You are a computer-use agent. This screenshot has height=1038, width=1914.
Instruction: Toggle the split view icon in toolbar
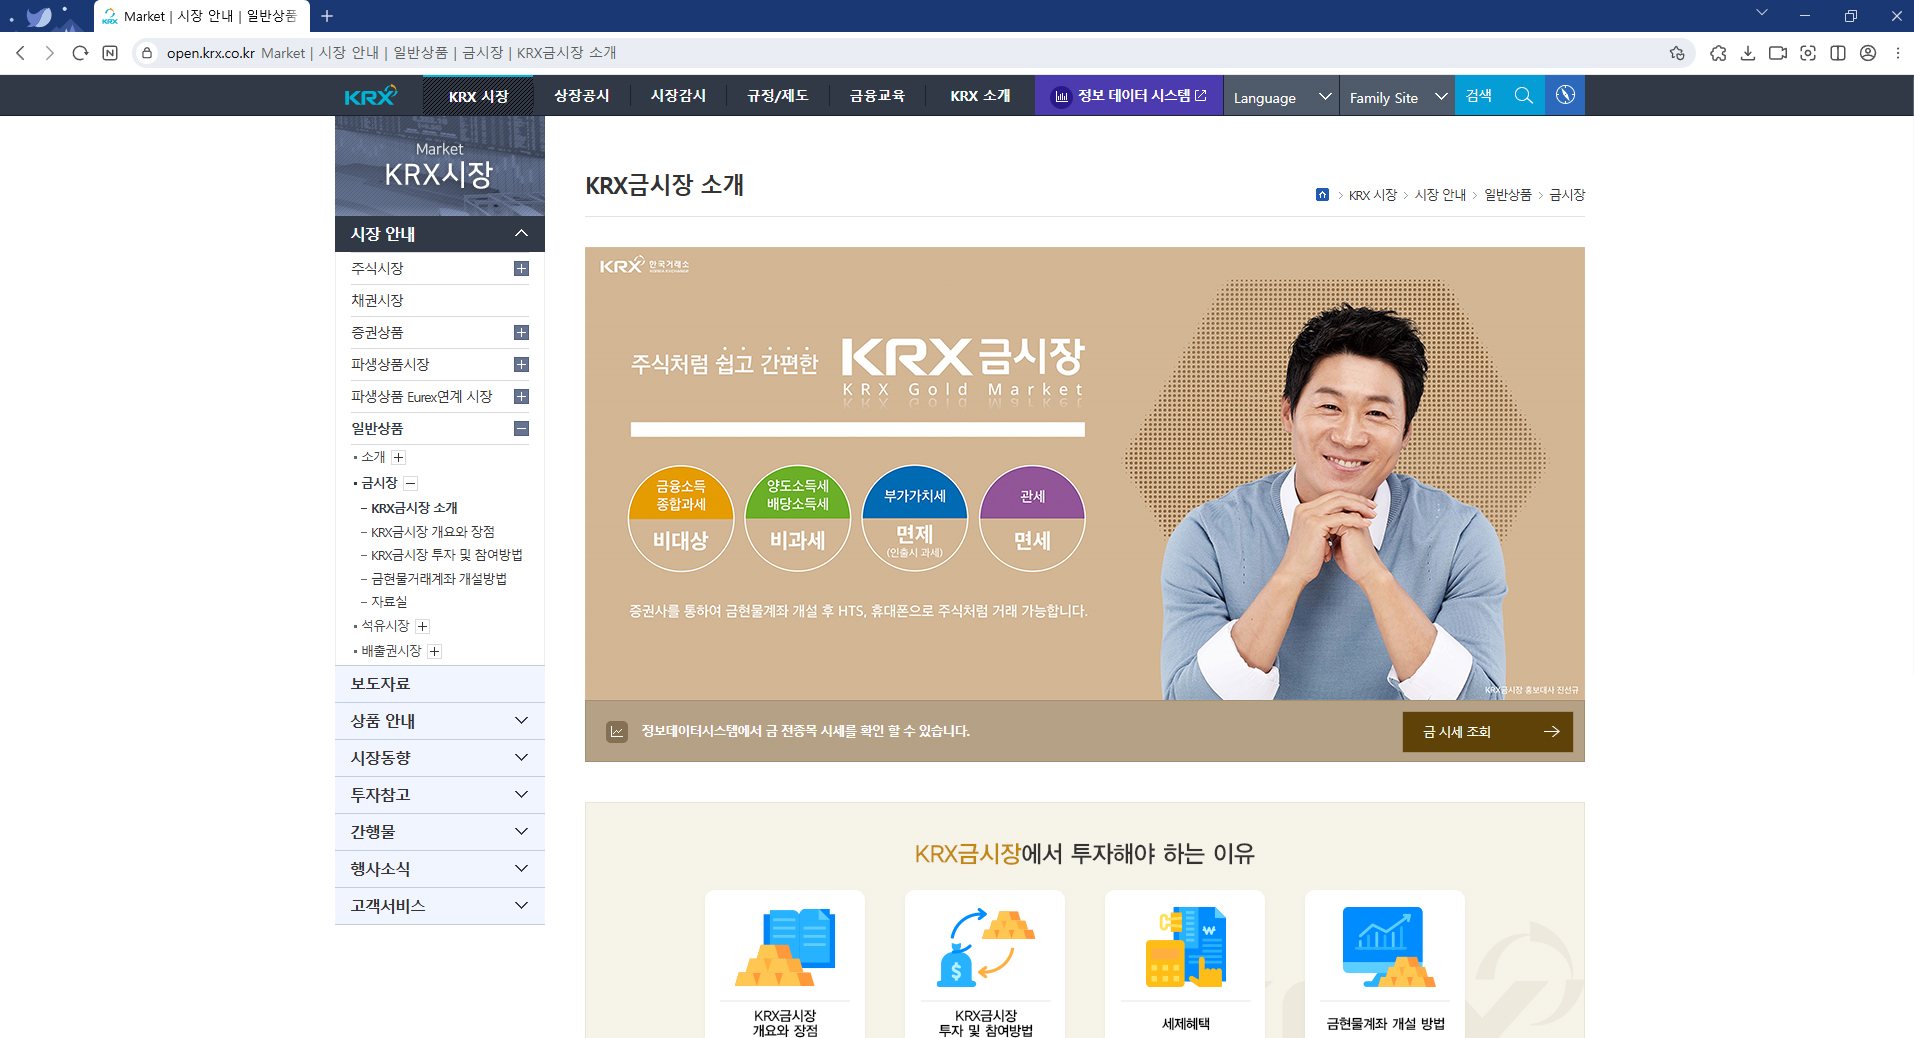click(1838, 53)
